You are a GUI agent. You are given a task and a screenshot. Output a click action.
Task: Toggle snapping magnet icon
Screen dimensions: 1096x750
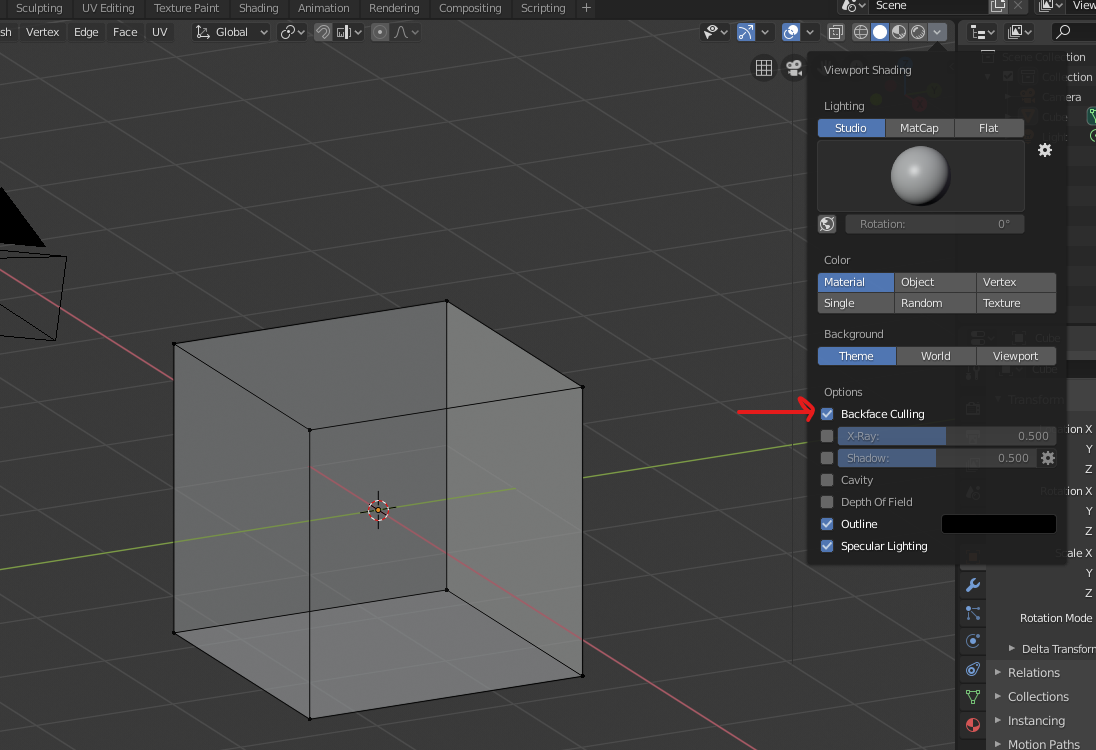click(322, 32)
